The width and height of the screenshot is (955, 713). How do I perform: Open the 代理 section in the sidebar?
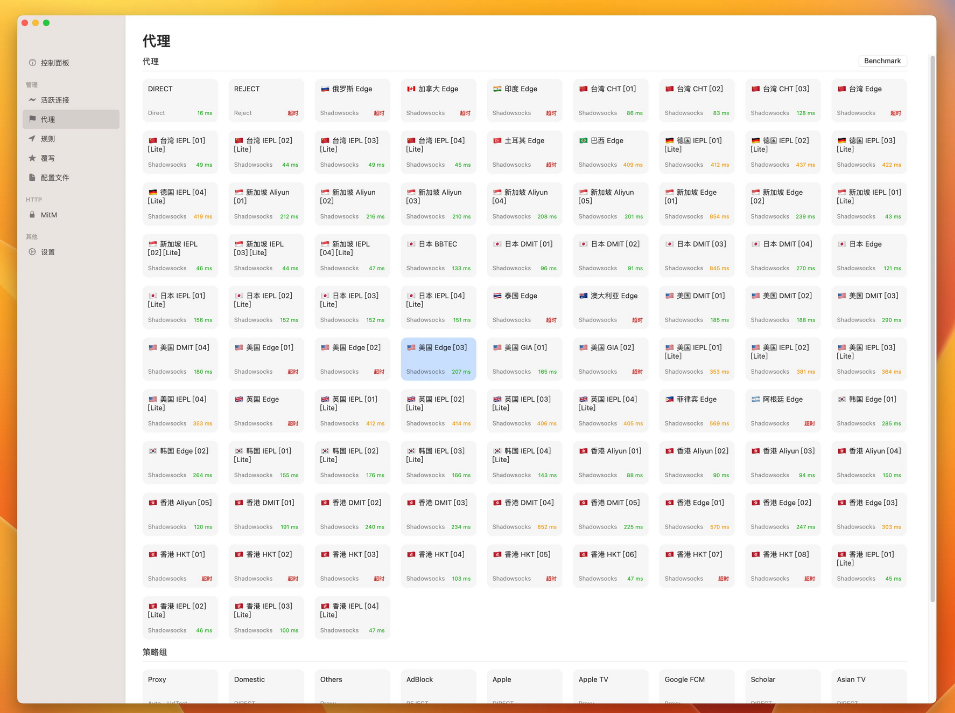tap(71, 119)
